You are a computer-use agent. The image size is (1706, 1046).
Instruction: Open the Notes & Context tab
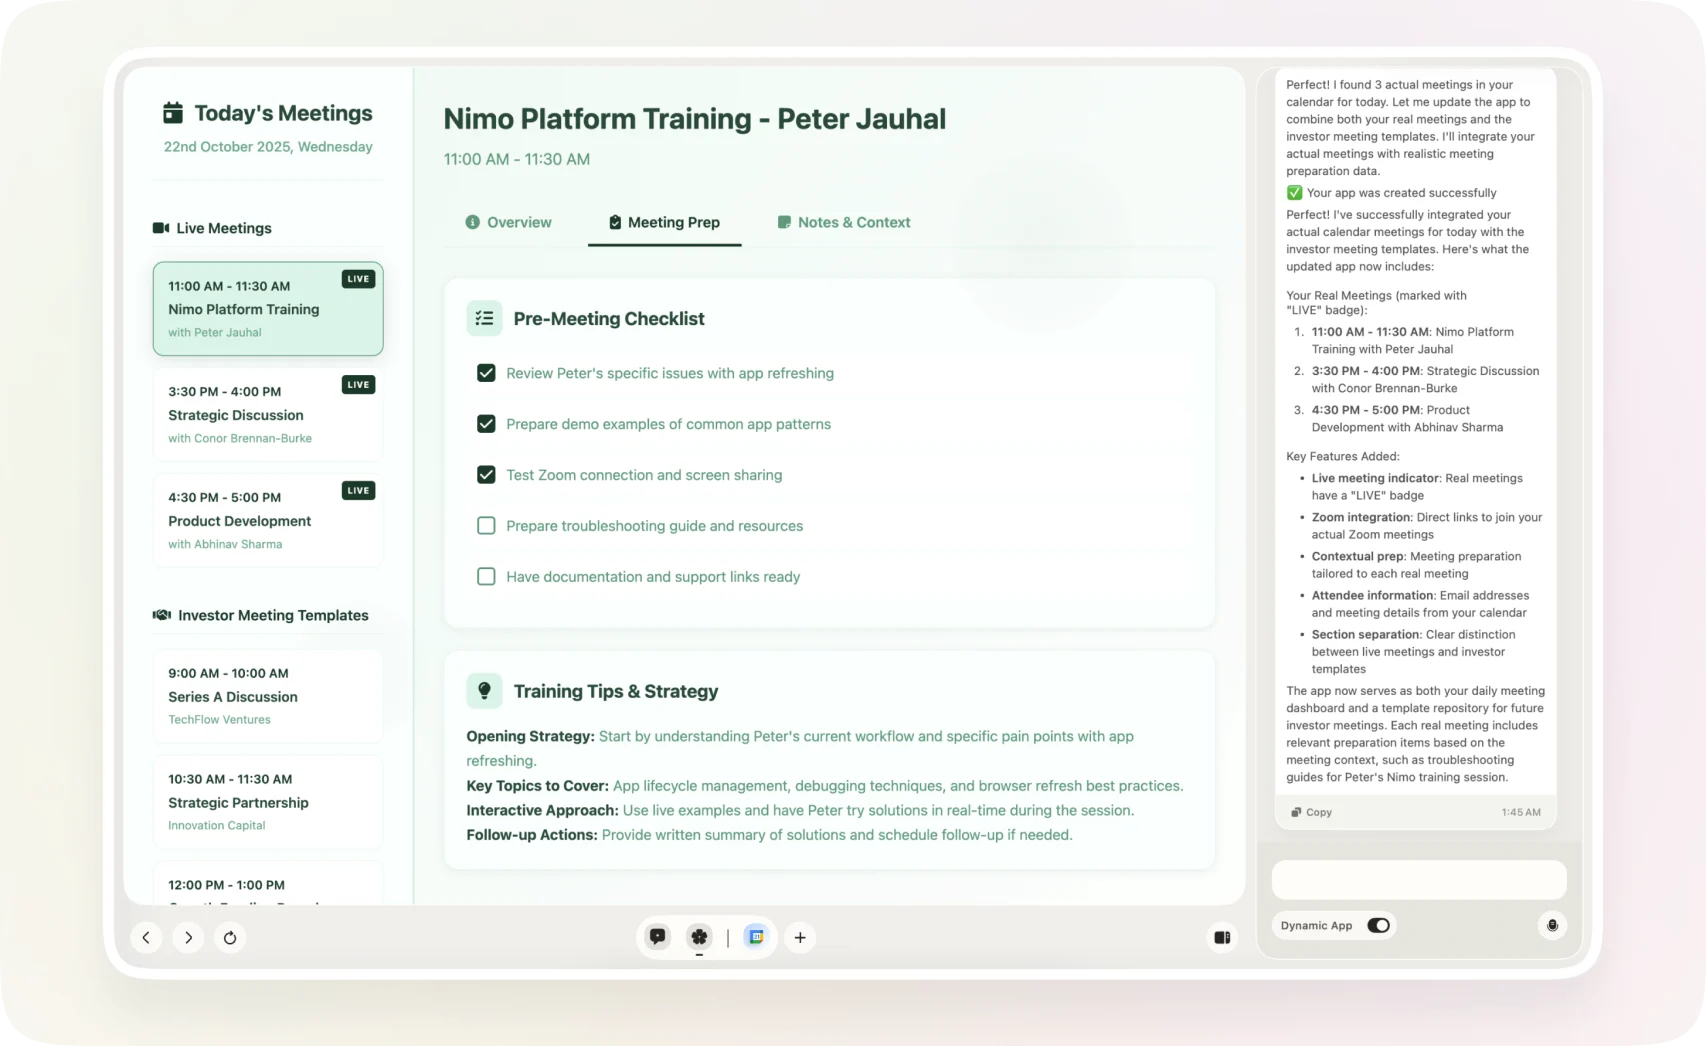point(844,222)
